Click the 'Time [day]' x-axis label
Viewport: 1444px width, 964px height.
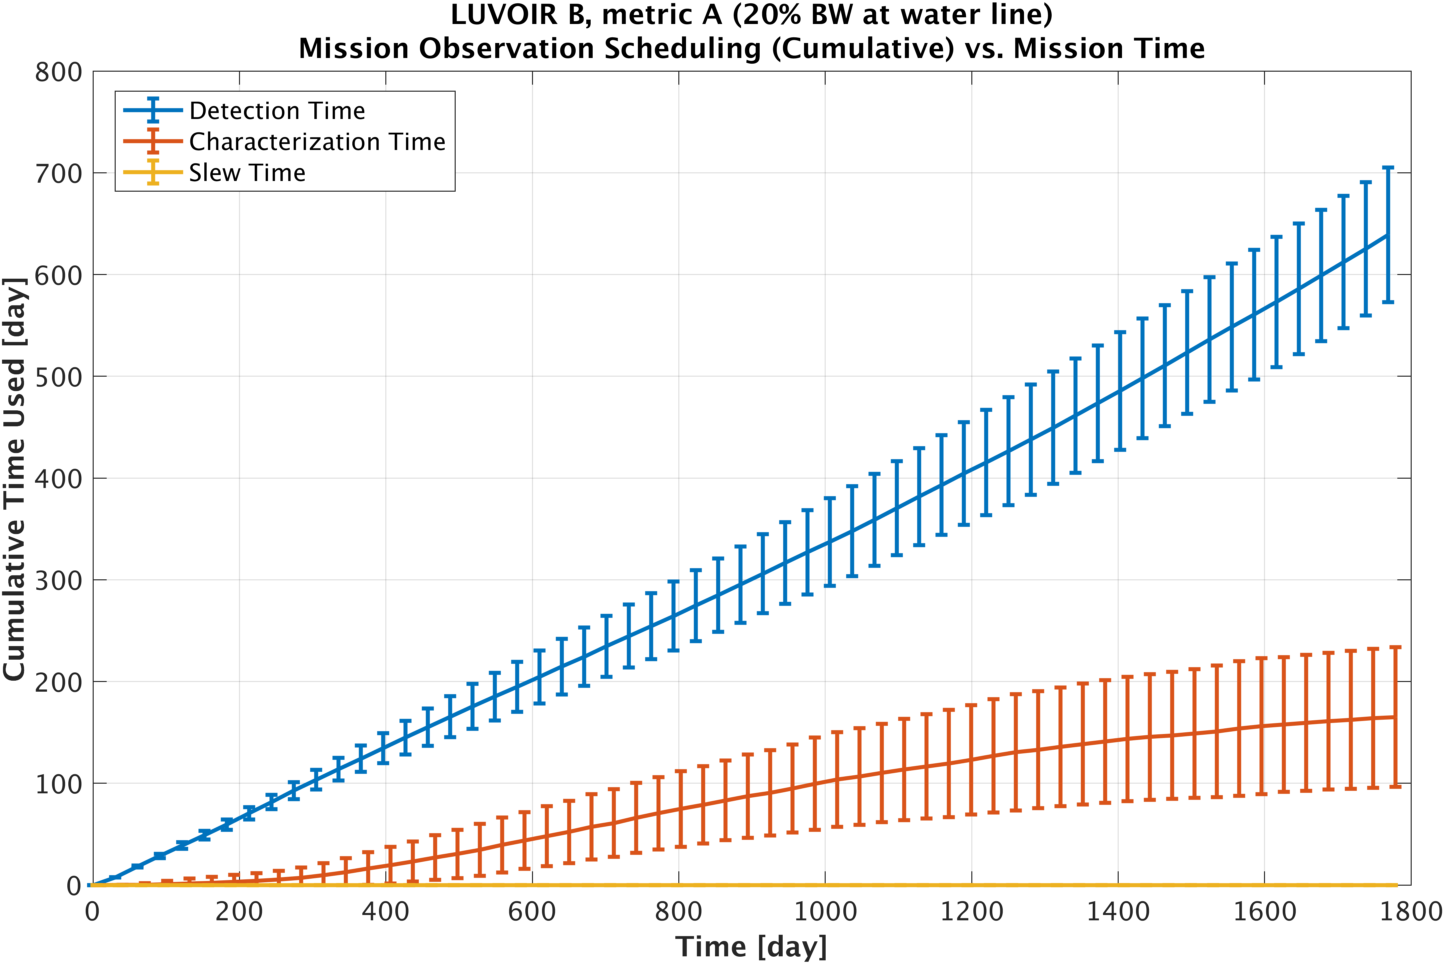point(751,946)
